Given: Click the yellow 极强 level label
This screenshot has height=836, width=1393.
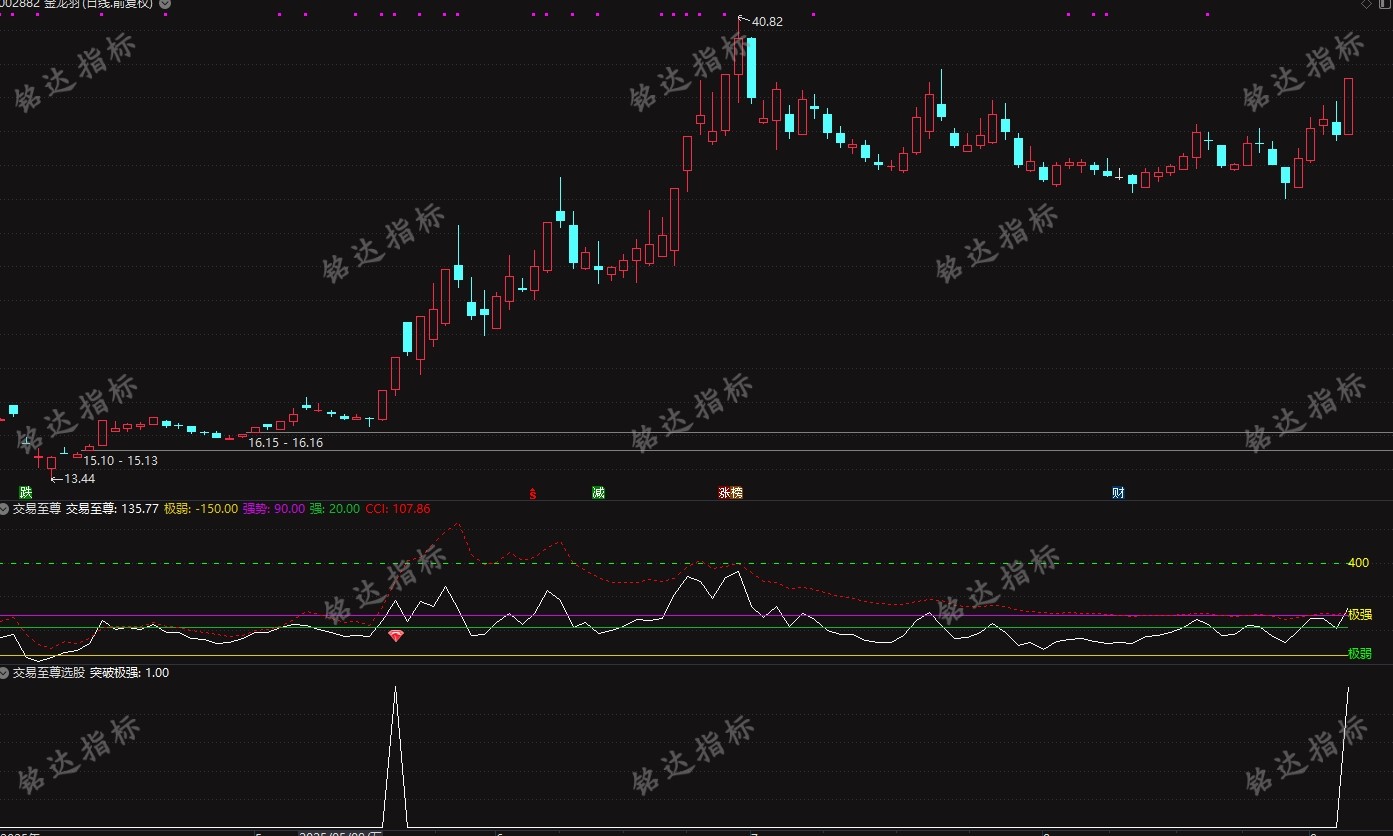Looking at the screenshot, I should point(1360,615).
